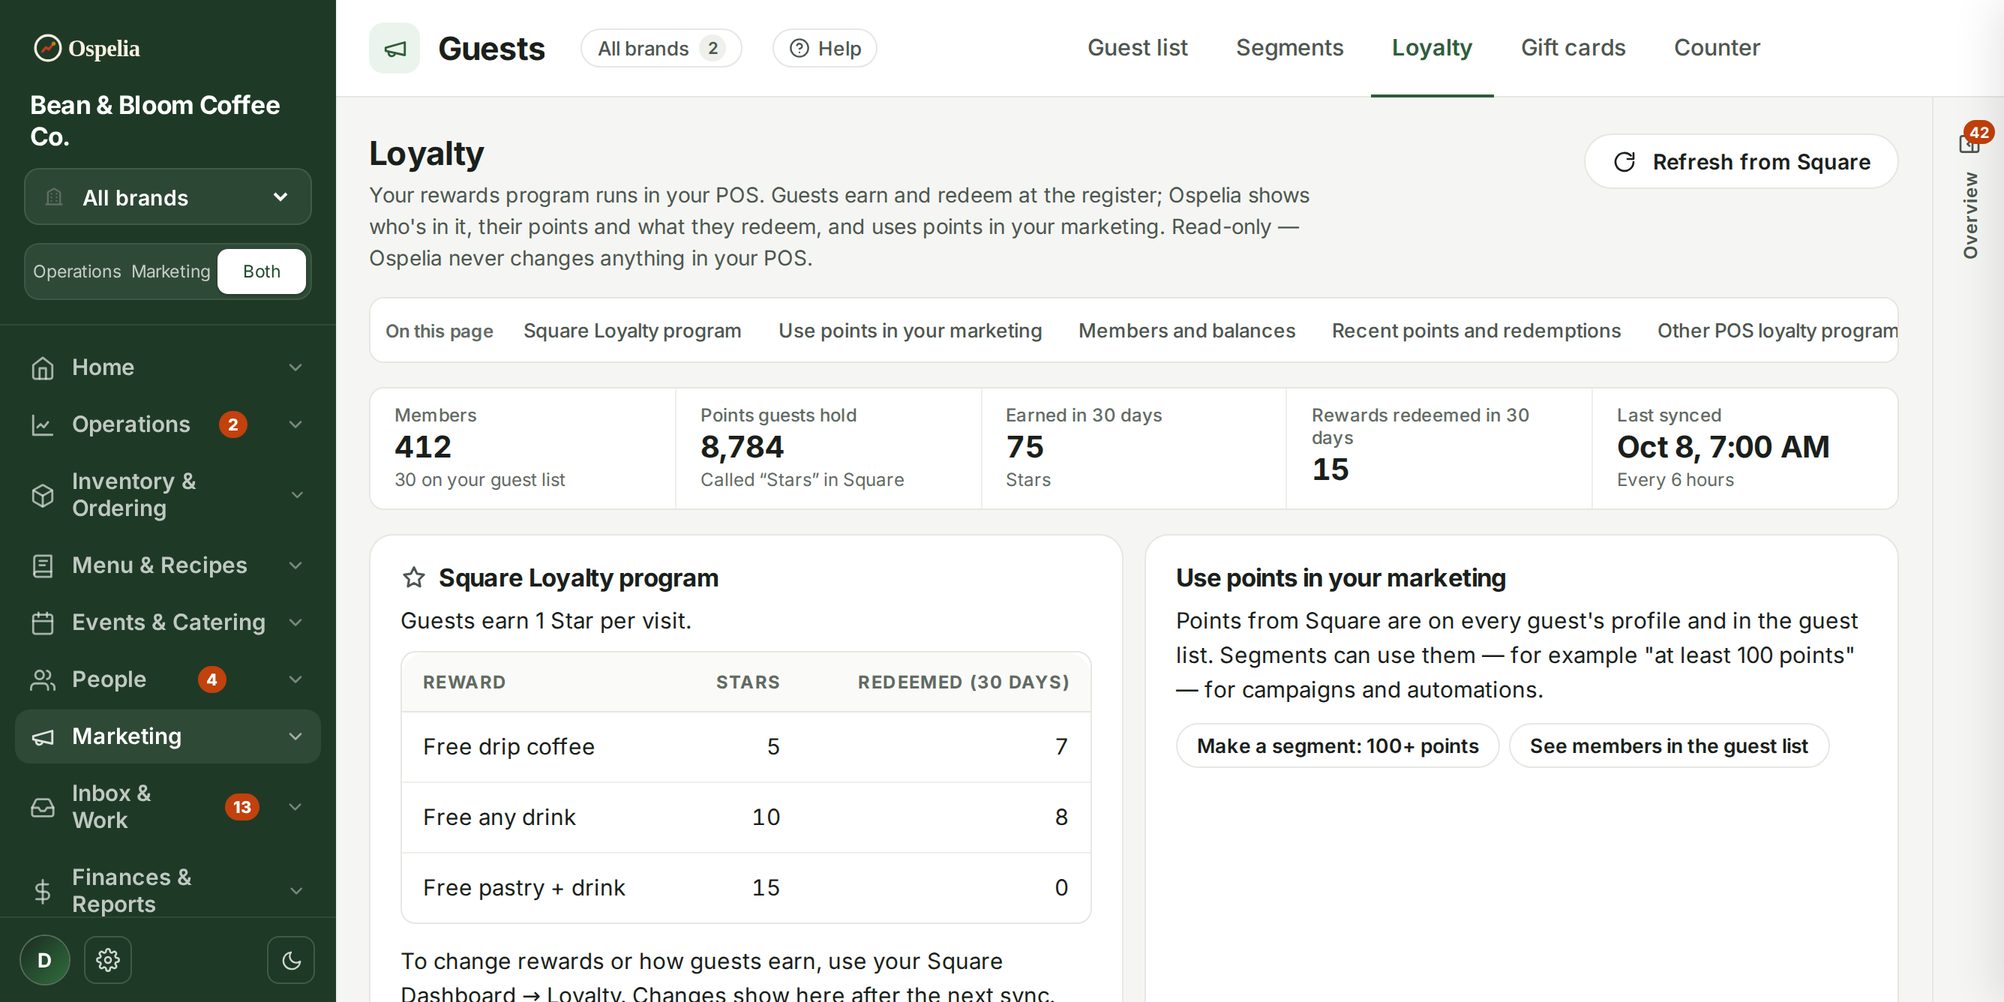Switch to the Segments tab
This screenshot has height=1002, width=2004.
1289,48
